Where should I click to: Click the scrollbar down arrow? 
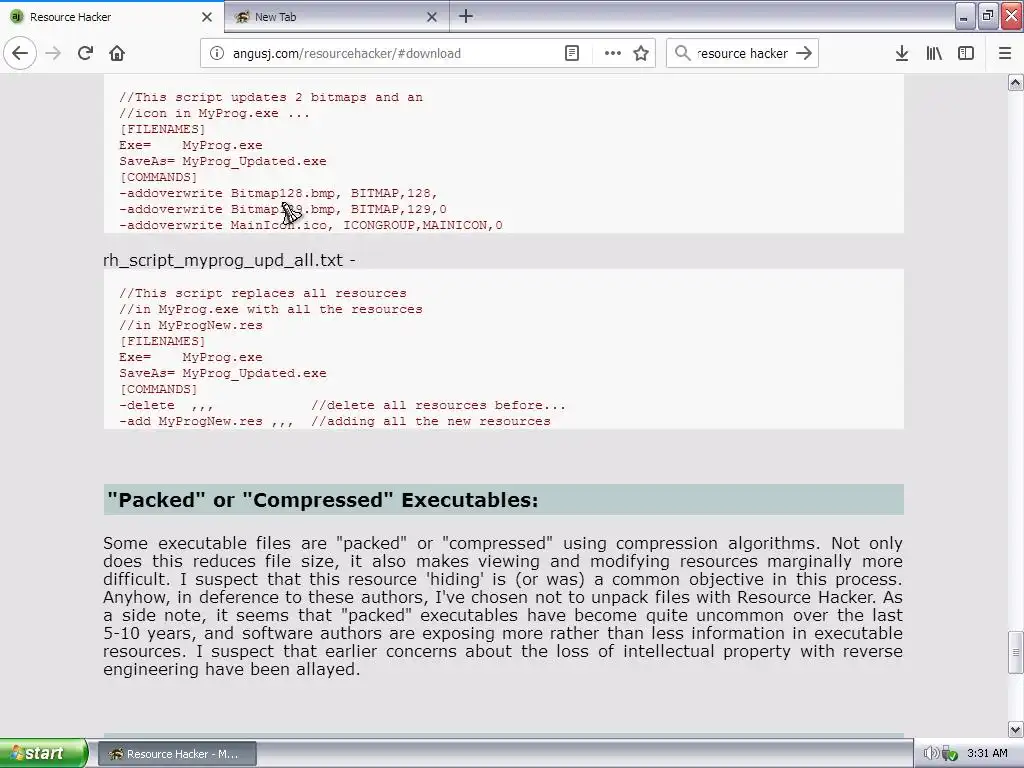point(1016,729)
